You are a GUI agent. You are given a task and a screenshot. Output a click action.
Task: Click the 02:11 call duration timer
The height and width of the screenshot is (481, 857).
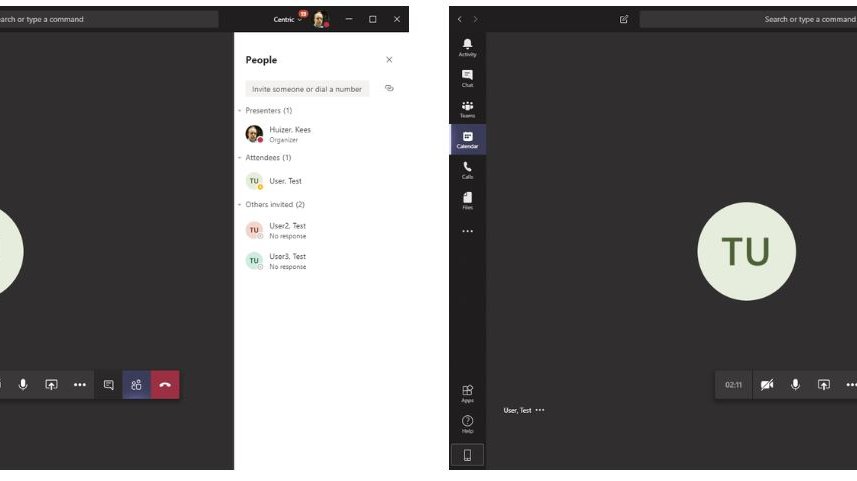pyautogui.click(x=733, y=385)
